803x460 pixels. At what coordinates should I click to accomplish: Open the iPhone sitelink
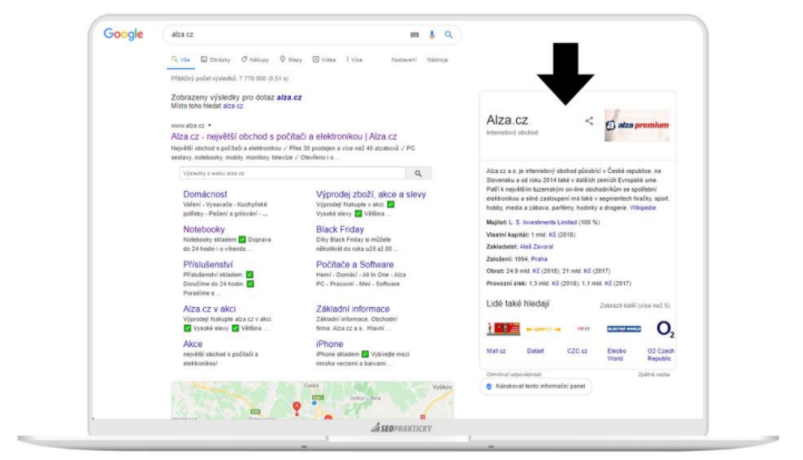(x=329, y=344)
